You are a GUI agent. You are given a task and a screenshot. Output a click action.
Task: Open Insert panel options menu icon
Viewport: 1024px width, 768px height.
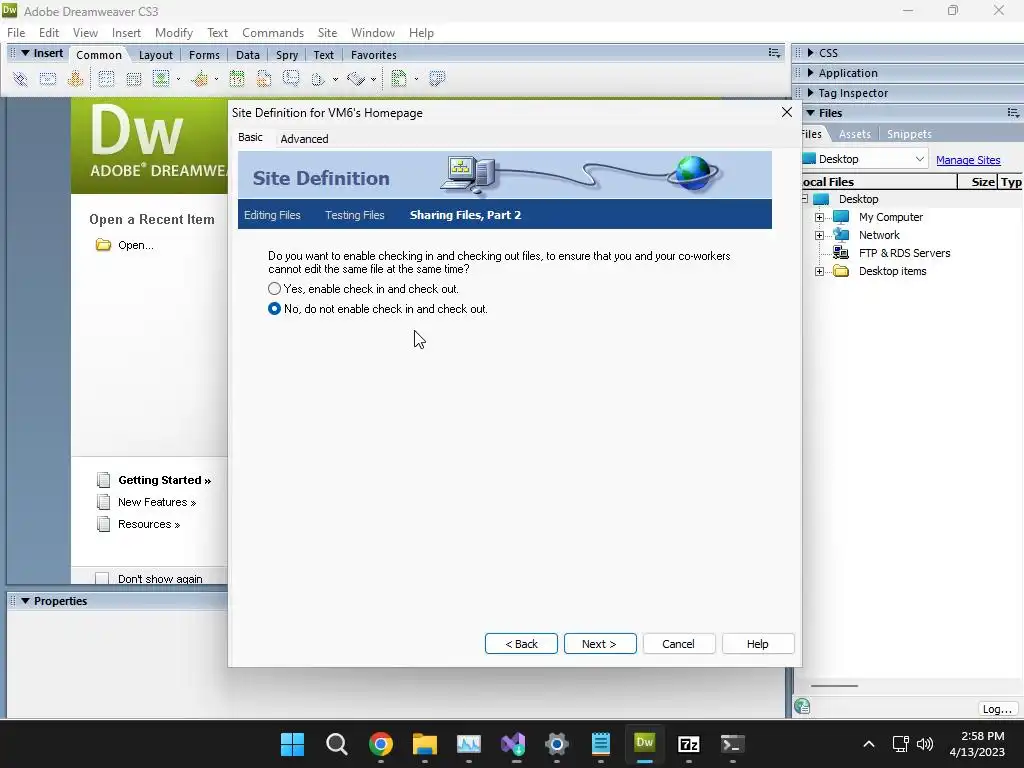pos(774,53)
